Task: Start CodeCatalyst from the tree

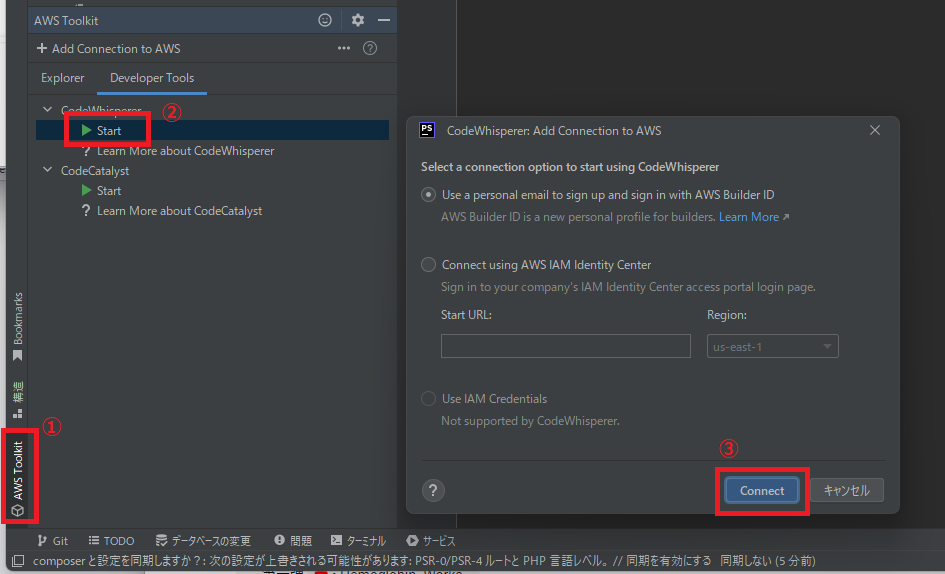Action: click(108, 191)
